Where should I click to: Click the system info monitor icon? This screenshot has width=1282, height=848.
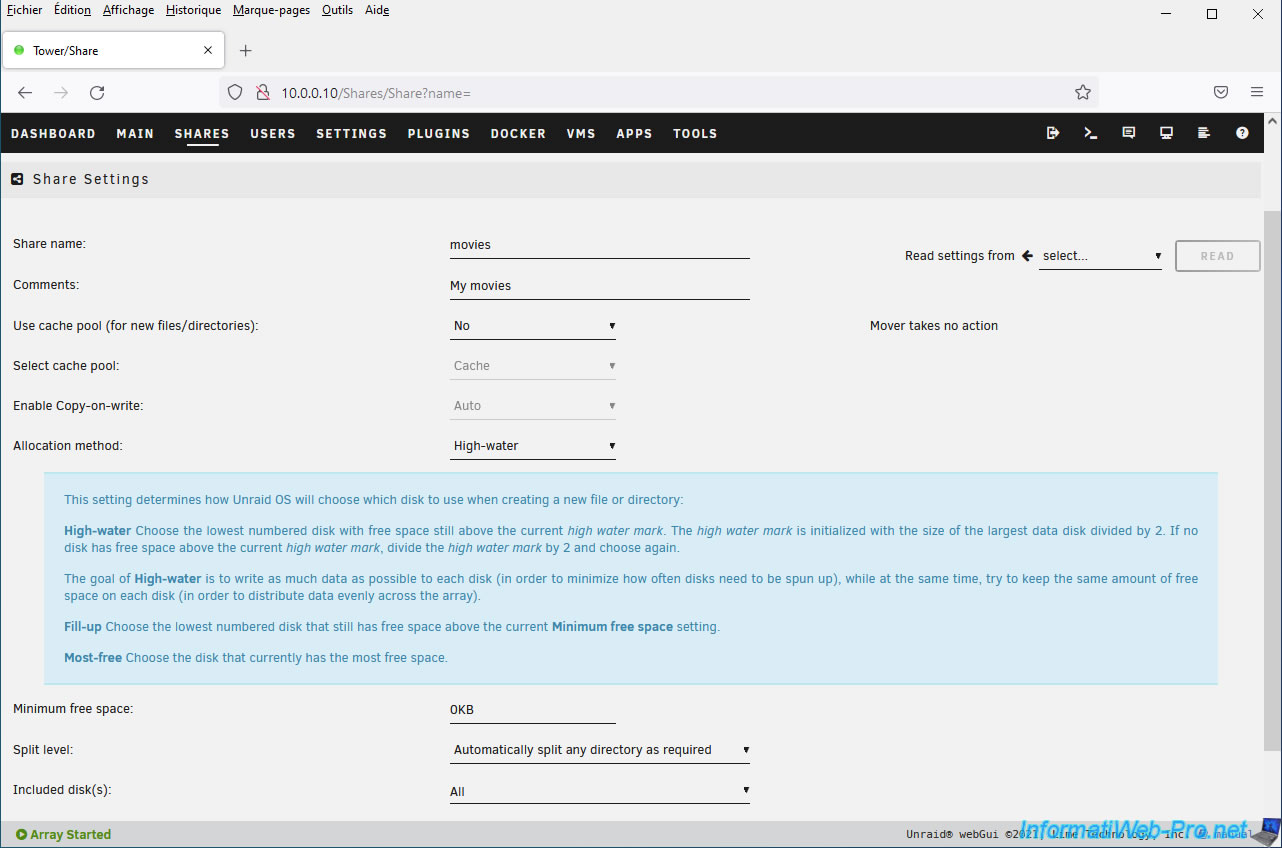[1166, 133]
